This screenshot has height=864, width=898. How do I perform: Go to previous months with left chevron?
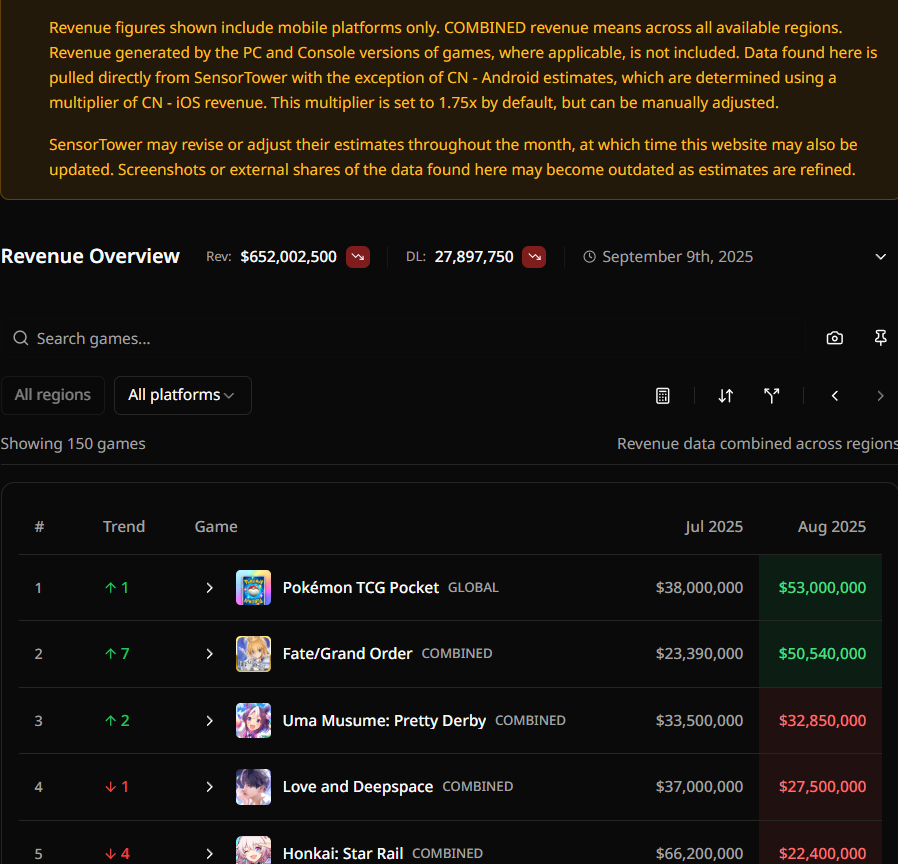point(835,396)
